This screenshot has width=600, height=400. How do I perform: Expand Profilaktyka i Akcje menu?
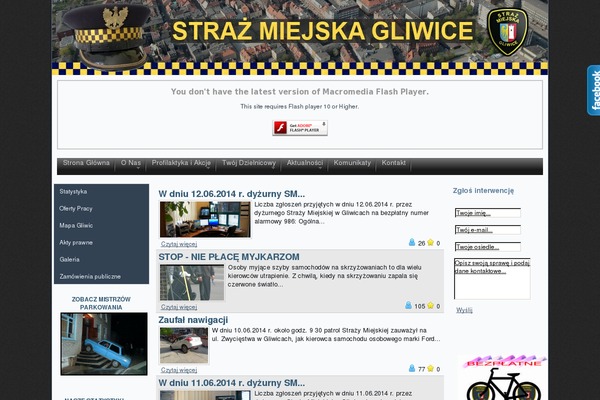181,163
